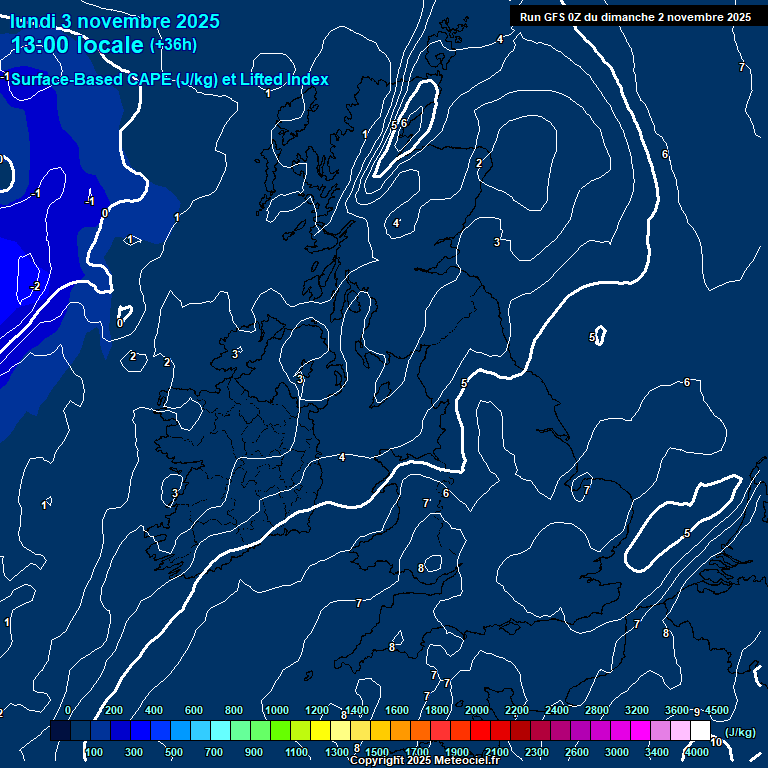Click 'Surface-Based CAPE (J/kg) et Lifted Index' caption
The image size is (768, 768).
[169, 79]
